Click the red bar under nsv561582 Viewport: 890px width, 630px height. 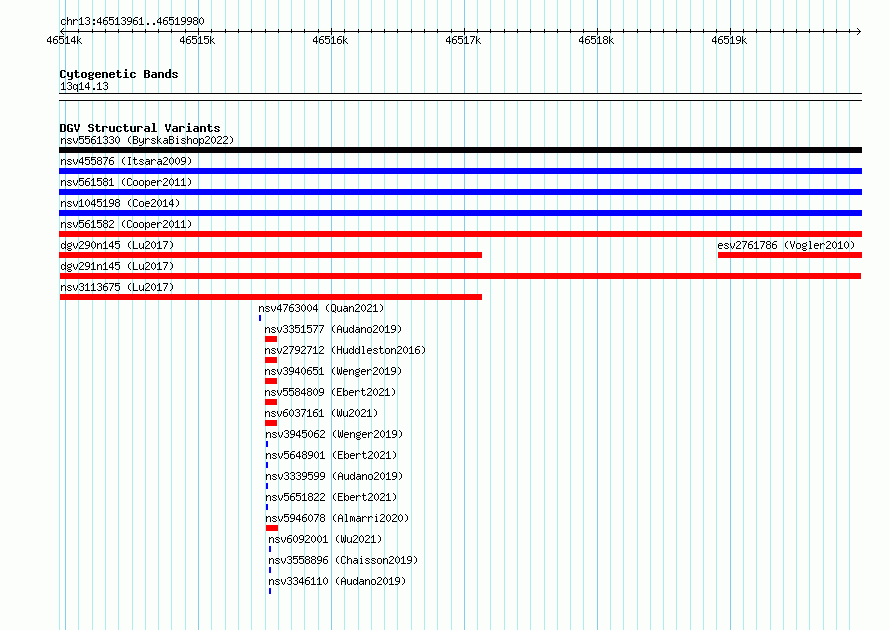point(460,234)
